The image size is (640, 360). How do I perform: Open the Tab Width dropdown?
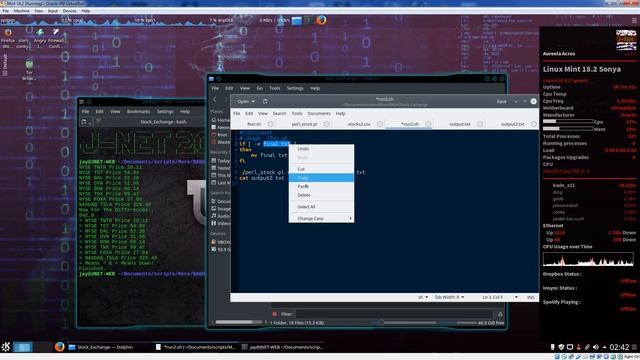449,297
